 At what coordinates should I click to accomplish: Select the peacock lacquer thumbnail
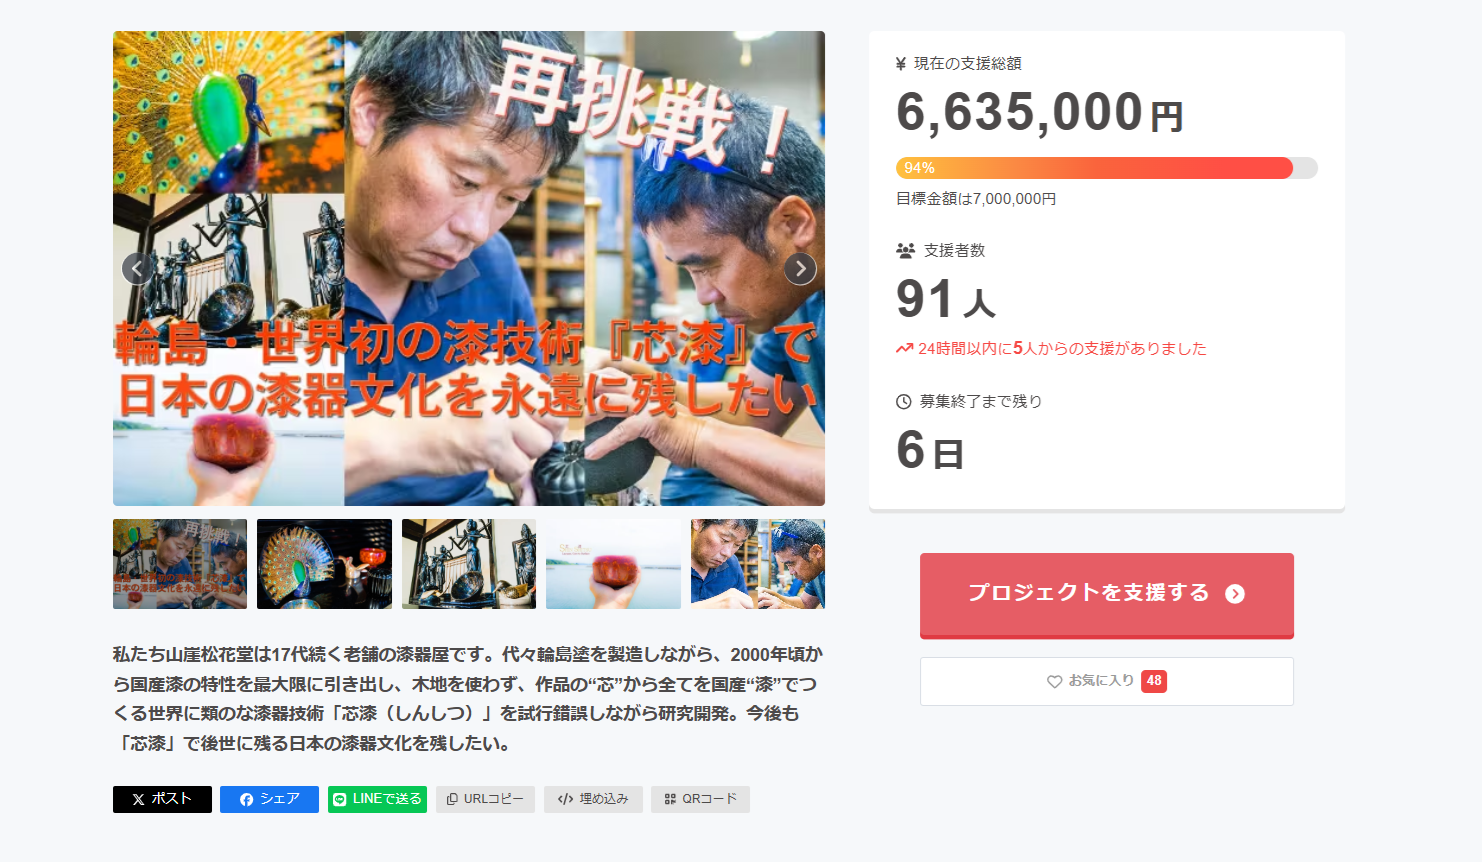[x=324, y=564]
